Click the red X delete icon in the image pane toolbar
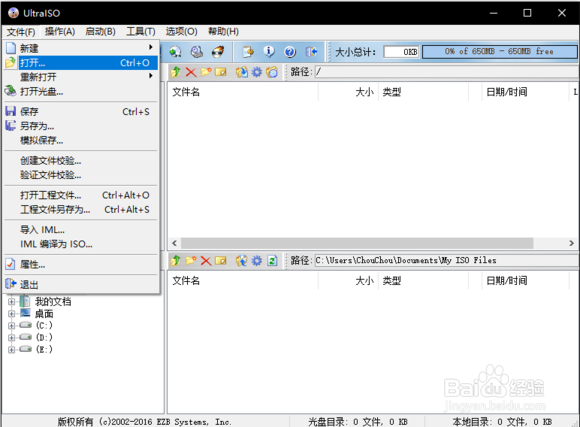The height and width of the screenshot is (427, 580). [x=191, y=72]
